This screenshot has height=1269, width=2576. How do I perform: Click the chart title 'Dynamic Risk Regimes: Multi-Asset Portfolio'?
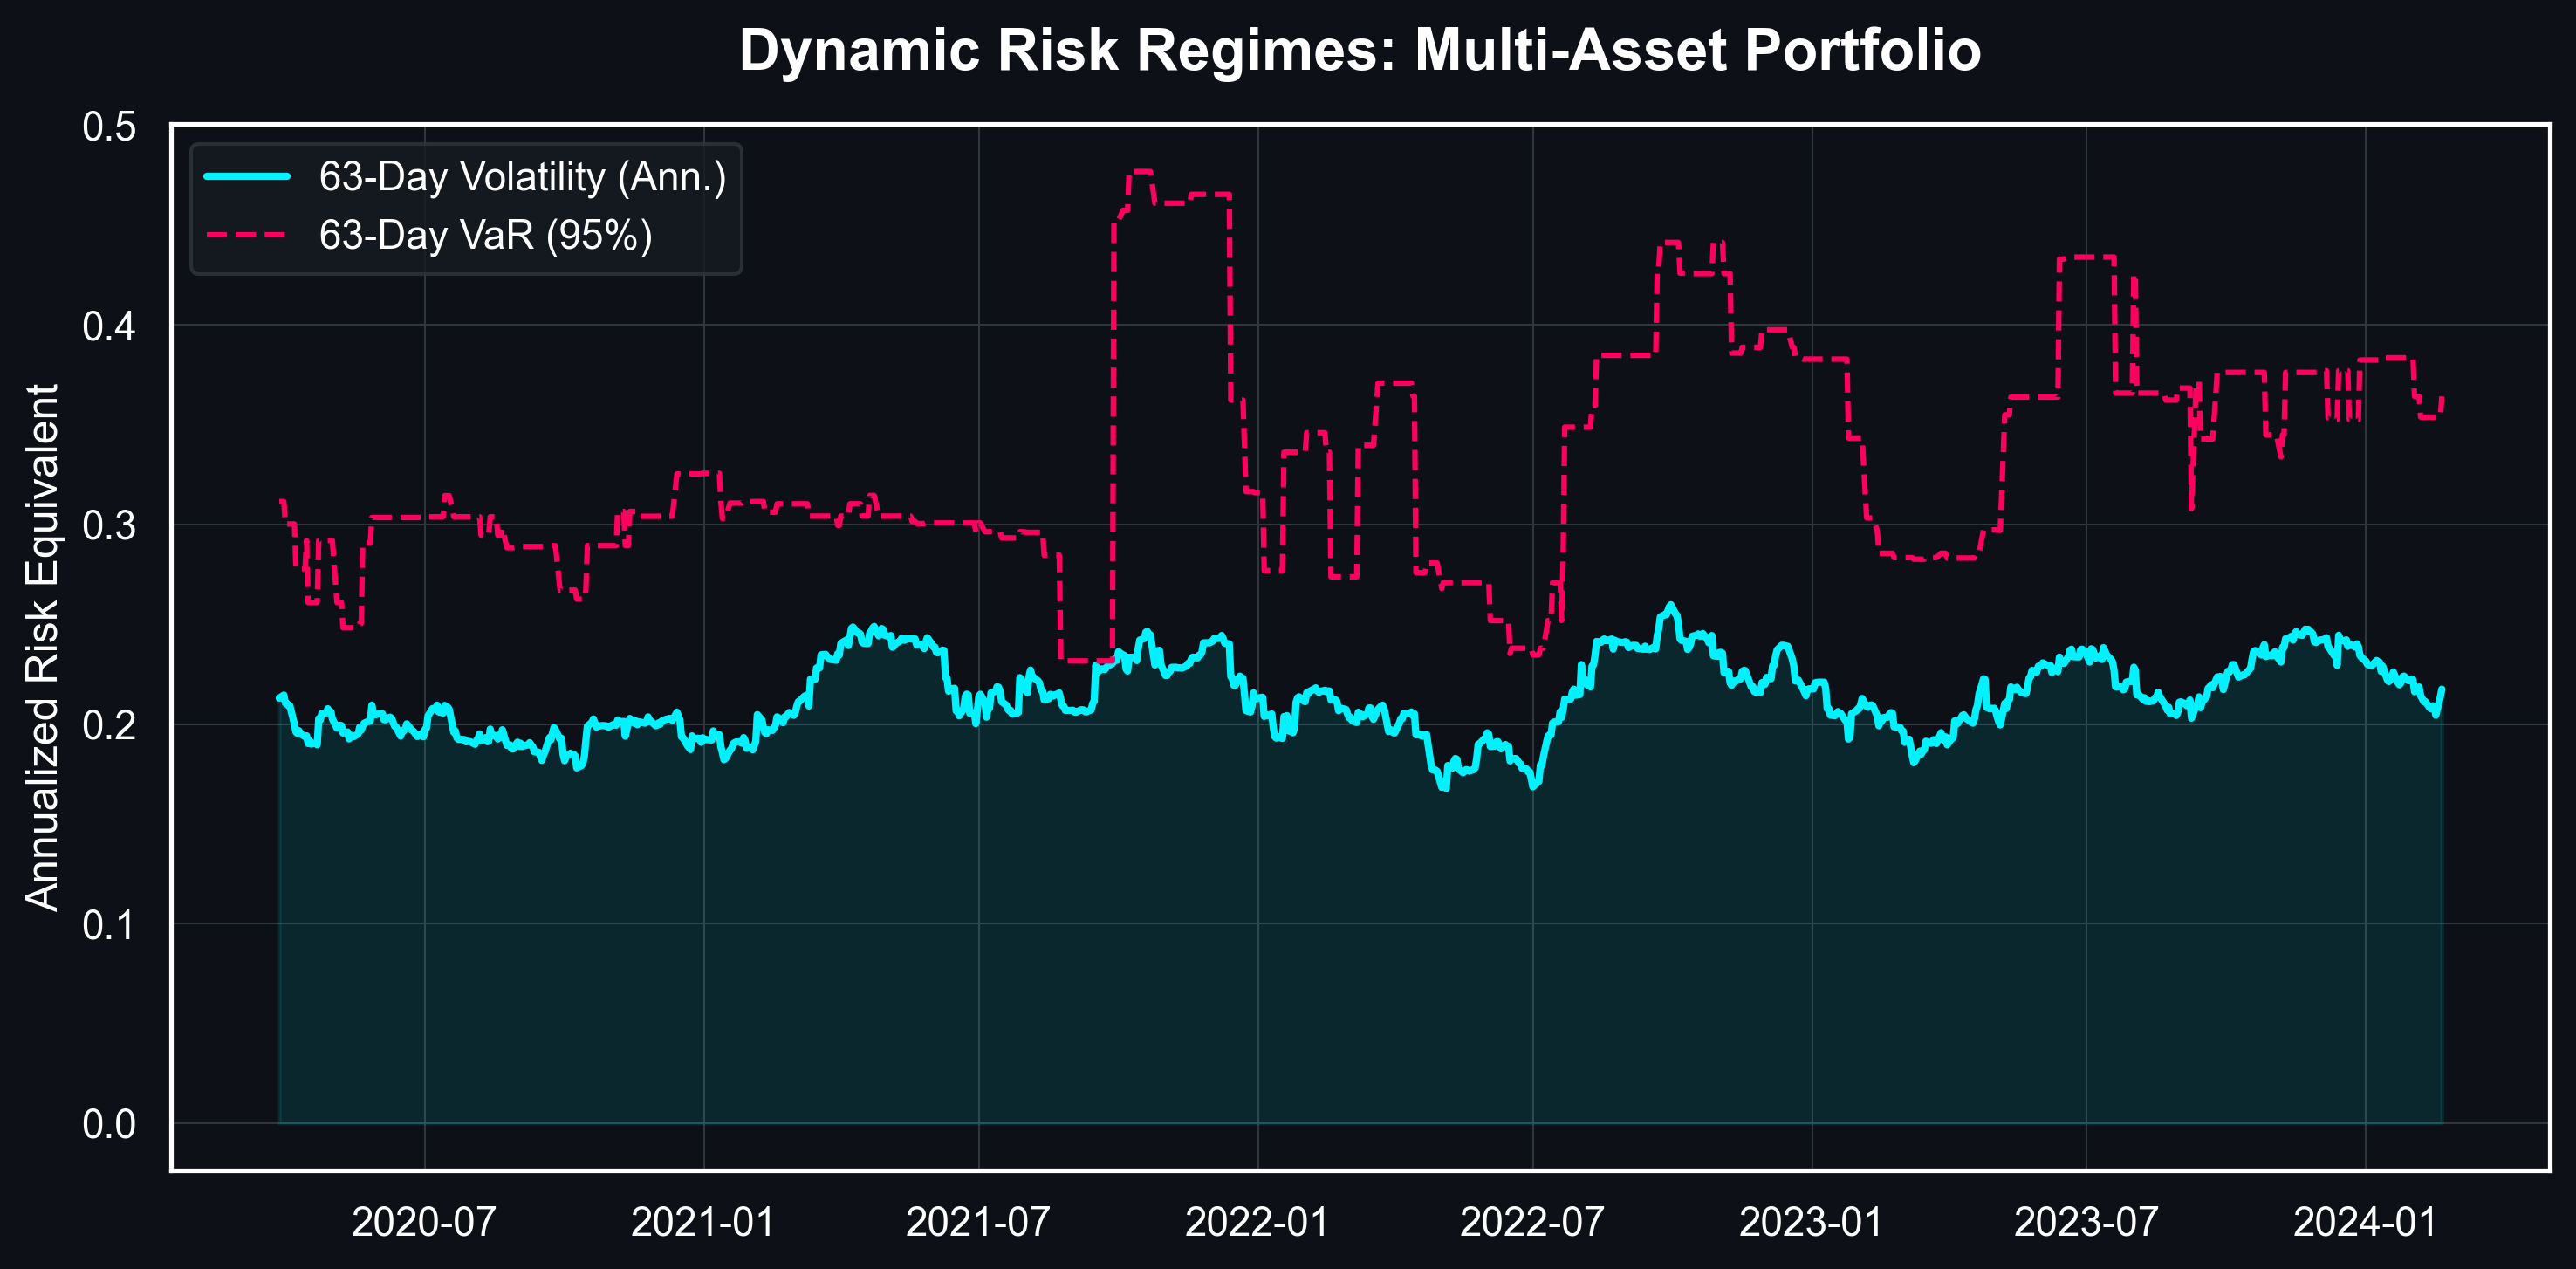[1360, 50]
